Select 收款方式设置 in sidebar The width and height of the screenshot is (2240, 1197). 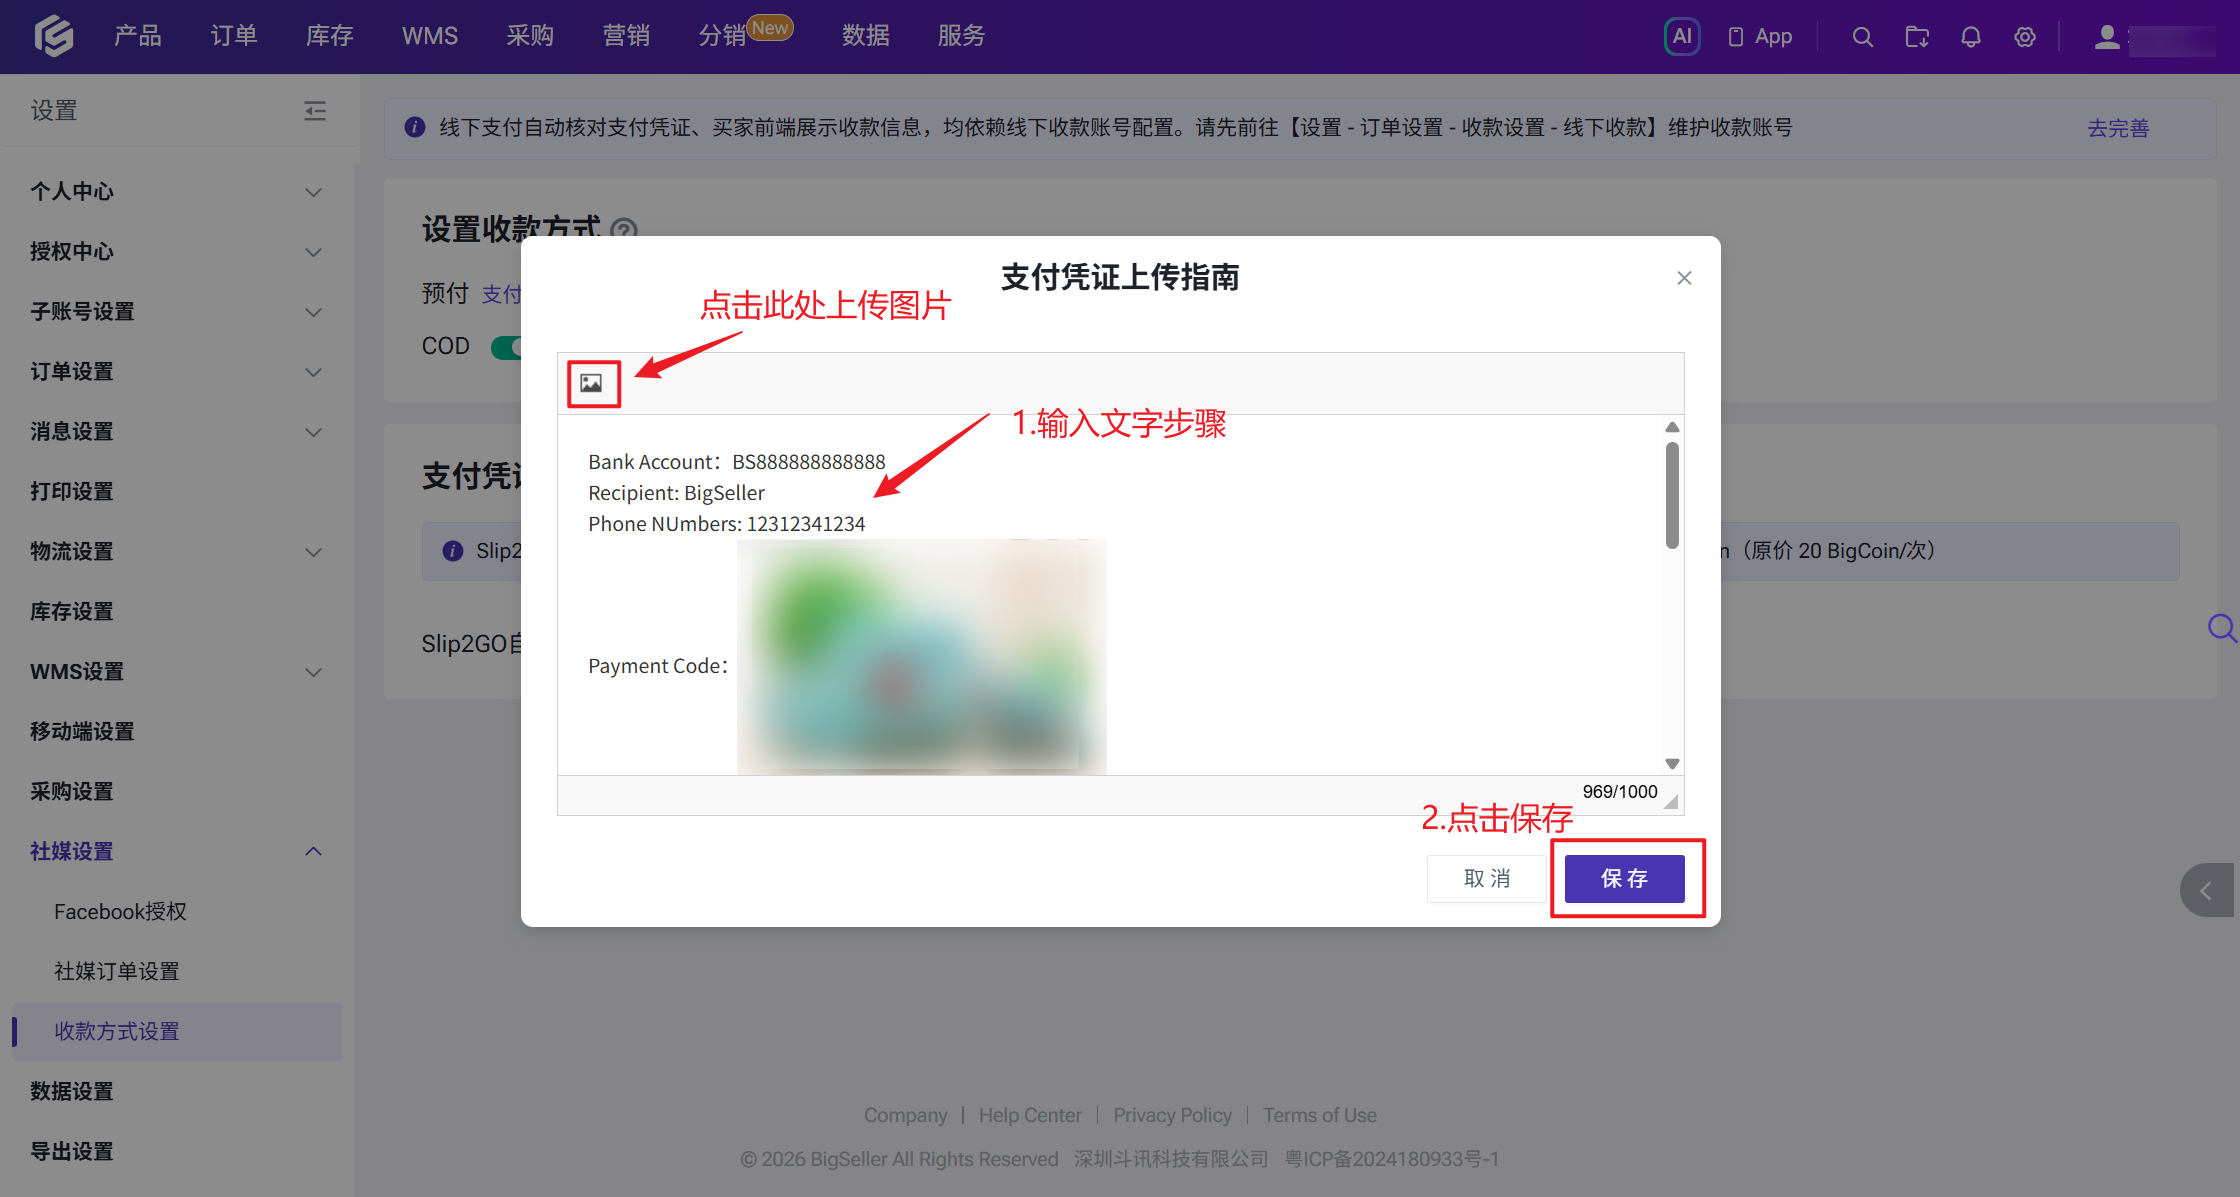pos(177,1032)
